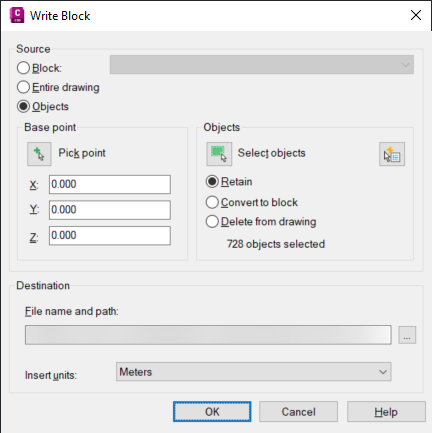Open Help for Write Block
Screen dimensions: 432x433
(386, 412)
